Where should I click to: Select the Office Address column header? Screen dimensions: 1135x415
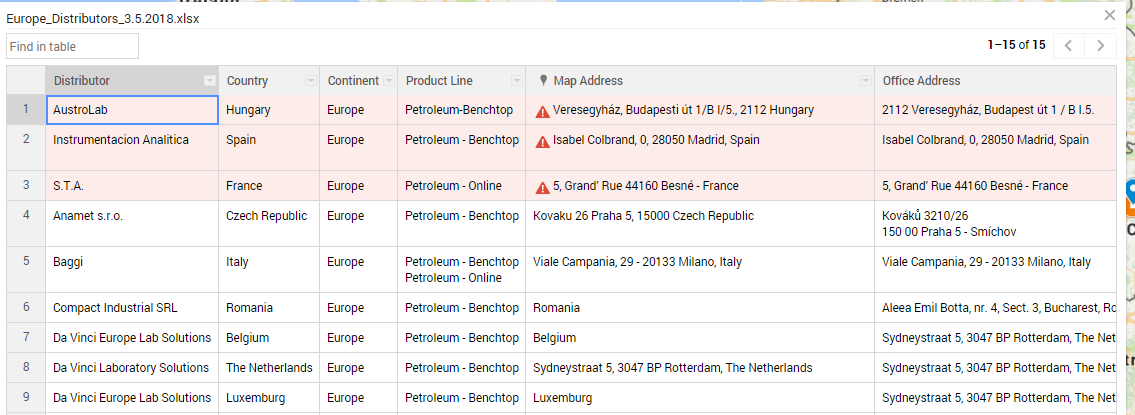[995, 80]
